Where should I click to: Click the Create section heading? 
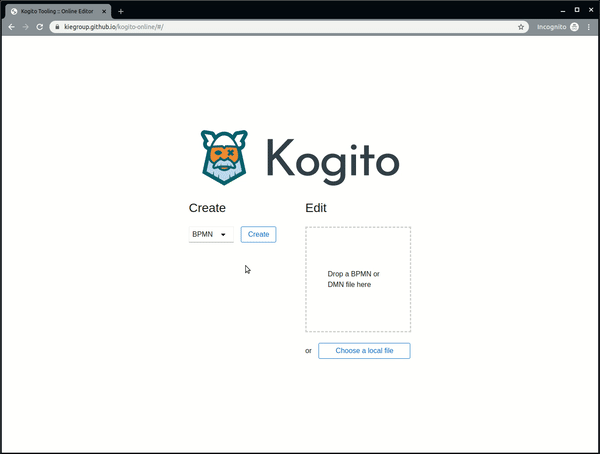[x=207, y=208]
